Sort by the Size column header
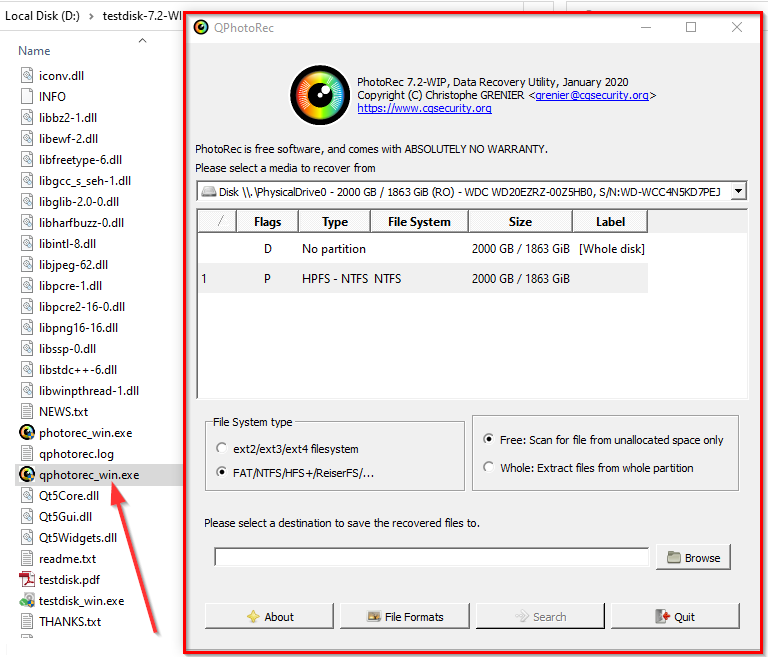 tap(520, 221)
